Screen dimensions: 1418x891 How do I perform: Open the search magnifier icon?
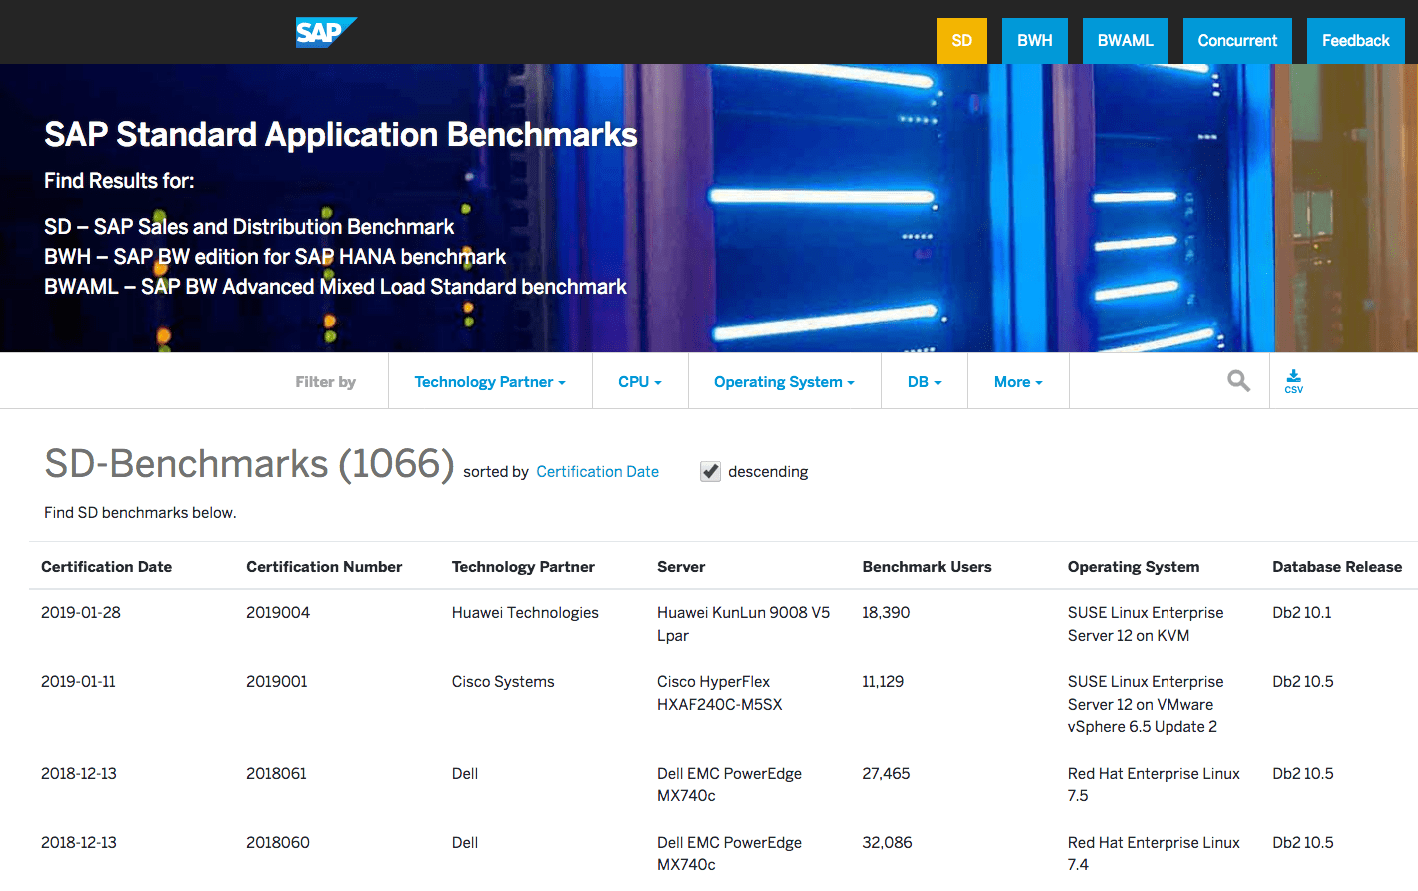(x=1238, y=380)
